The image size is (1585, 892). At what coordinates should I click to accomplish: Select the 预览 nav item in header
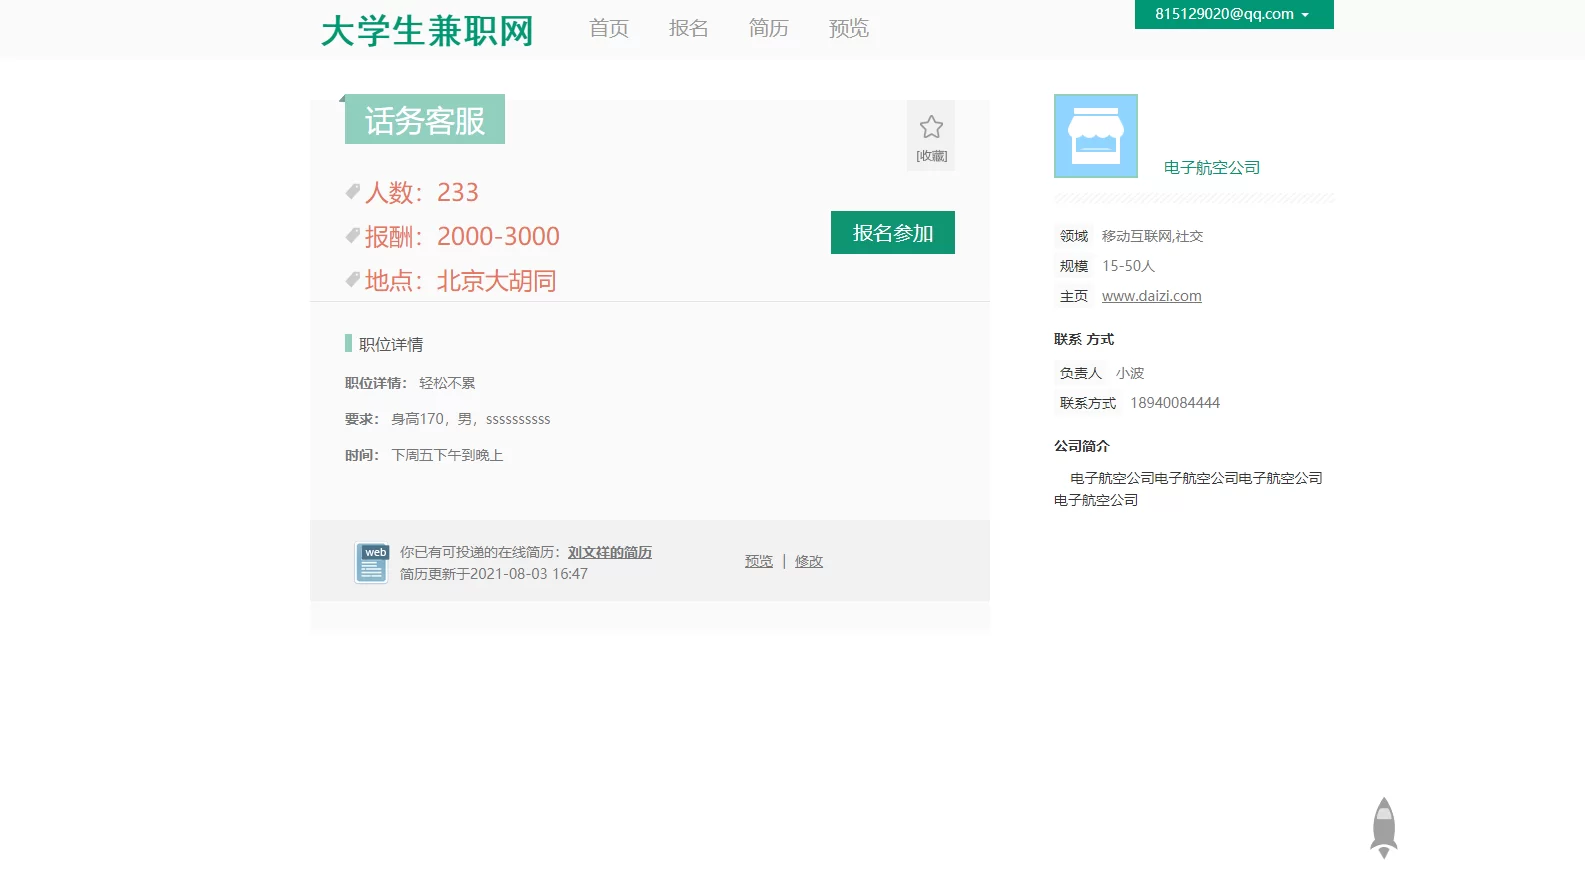pyautogui.click(x=848, y=28)
